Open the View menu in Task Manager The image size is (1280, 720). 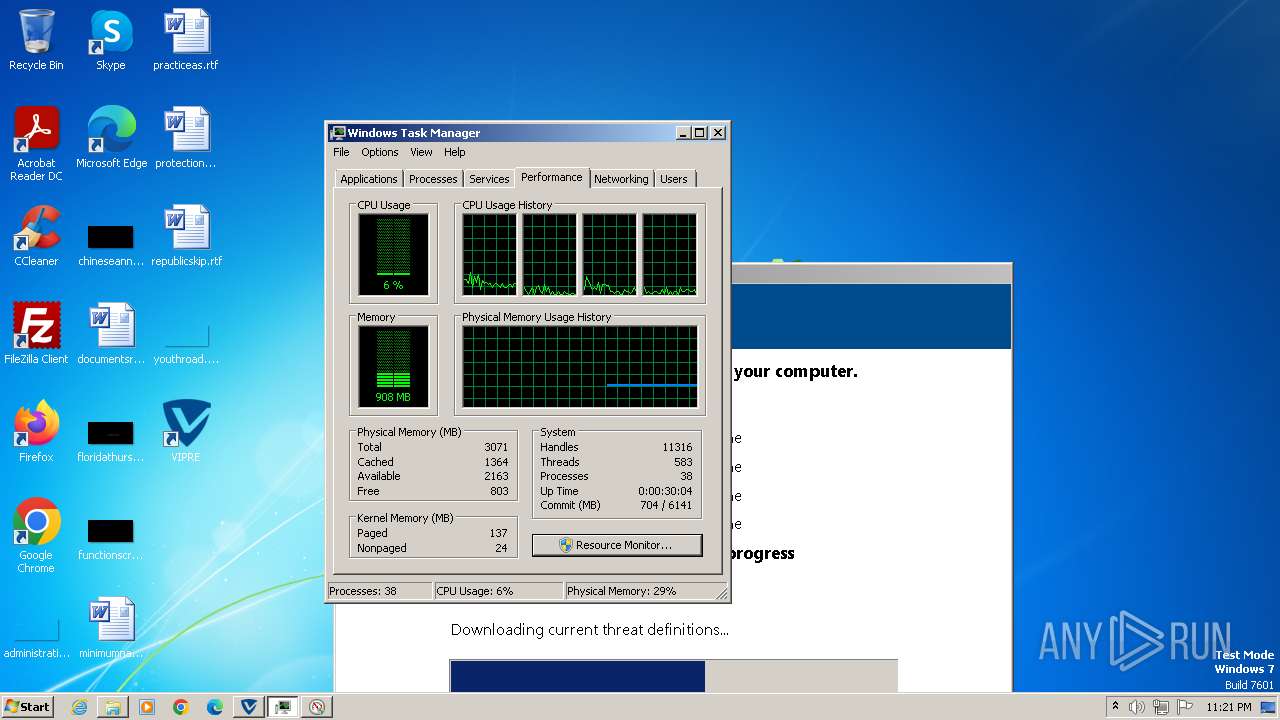(x=421, y=152)
